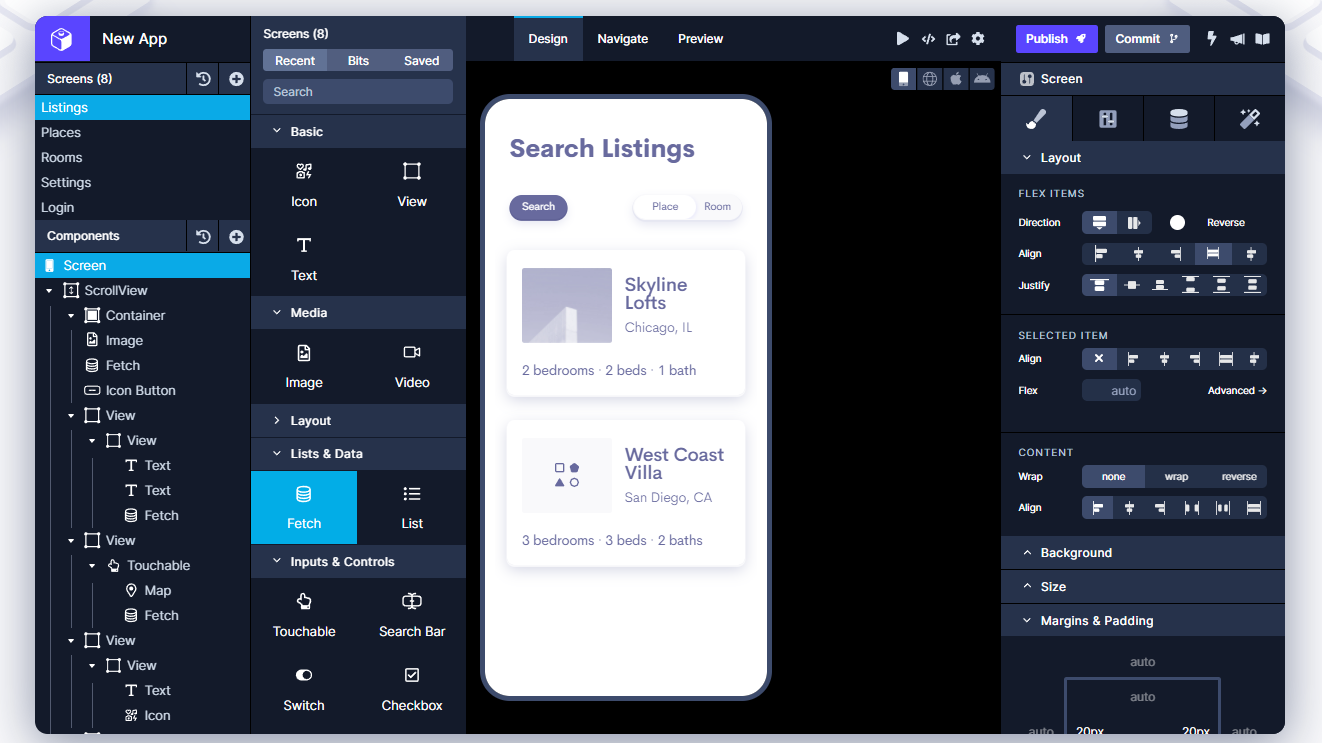Select the Search Bar bit
The width and height of the screenshot is (1322, 743).
point(412,615)
